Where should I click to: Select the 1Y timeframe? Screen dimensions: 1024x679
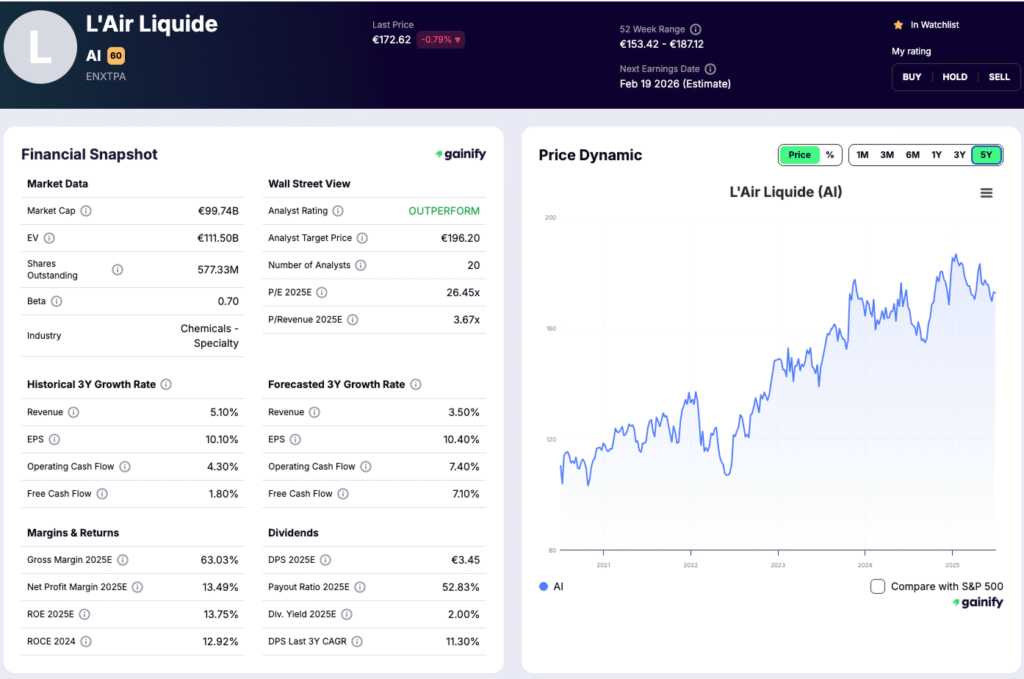point(935,155)
